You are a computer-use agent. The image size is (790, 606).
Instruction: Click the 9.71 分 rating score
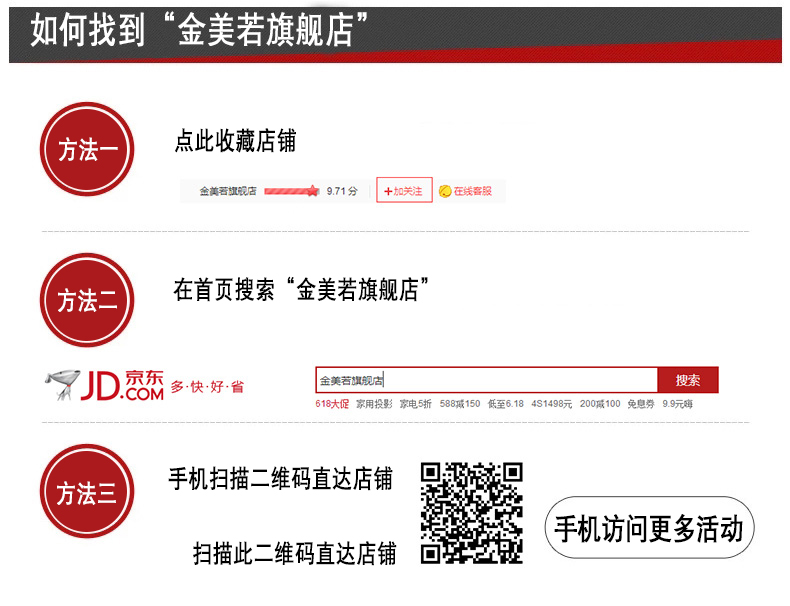coord(342,191)
